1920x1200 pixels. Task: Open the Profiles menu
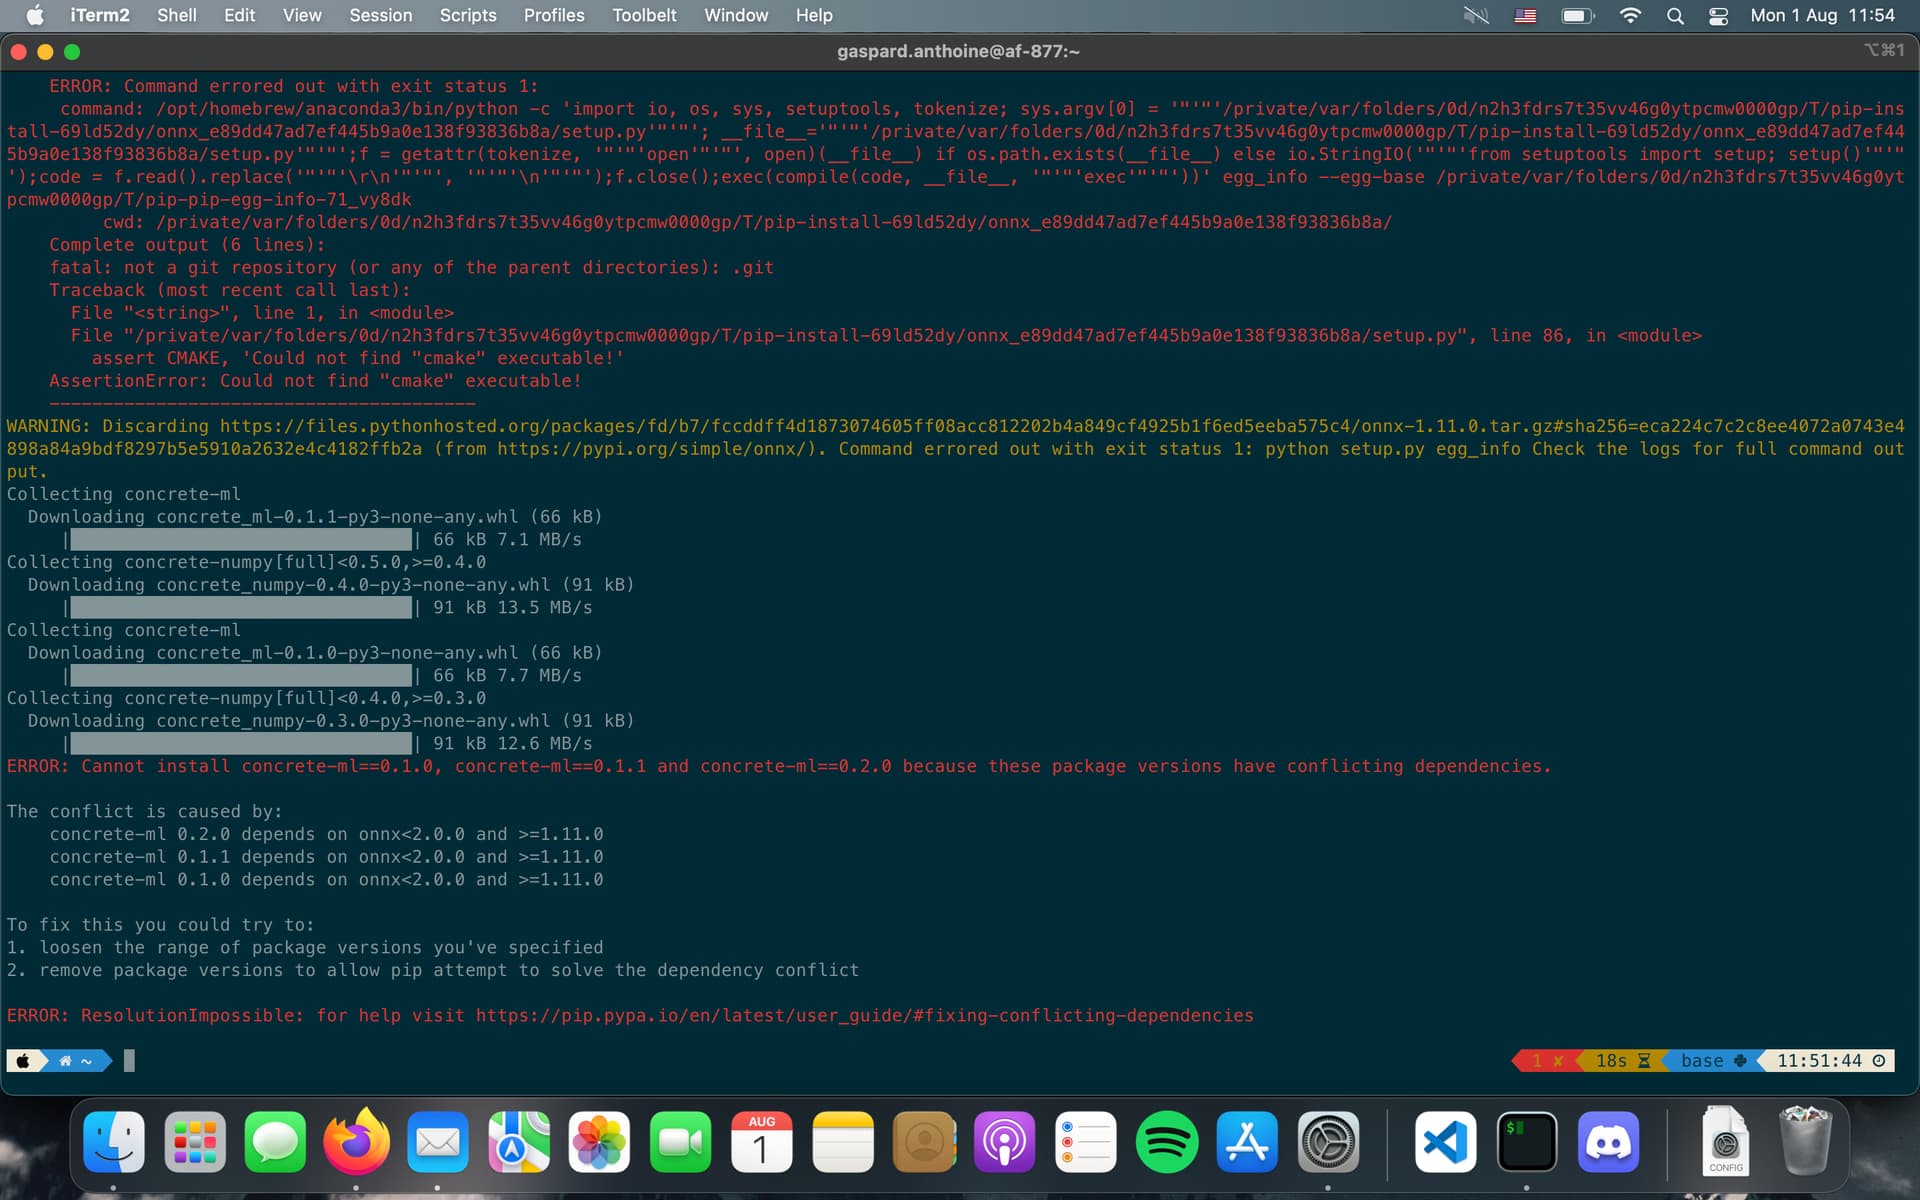pyautogui.click(x=553, y=16)
